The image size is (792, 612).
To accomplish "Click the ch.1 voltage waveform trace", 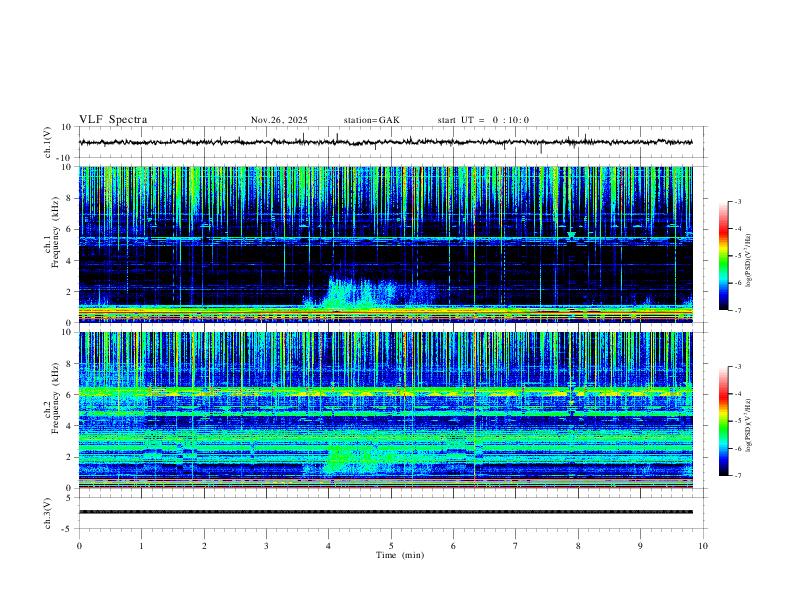I will tap(385, 142).
